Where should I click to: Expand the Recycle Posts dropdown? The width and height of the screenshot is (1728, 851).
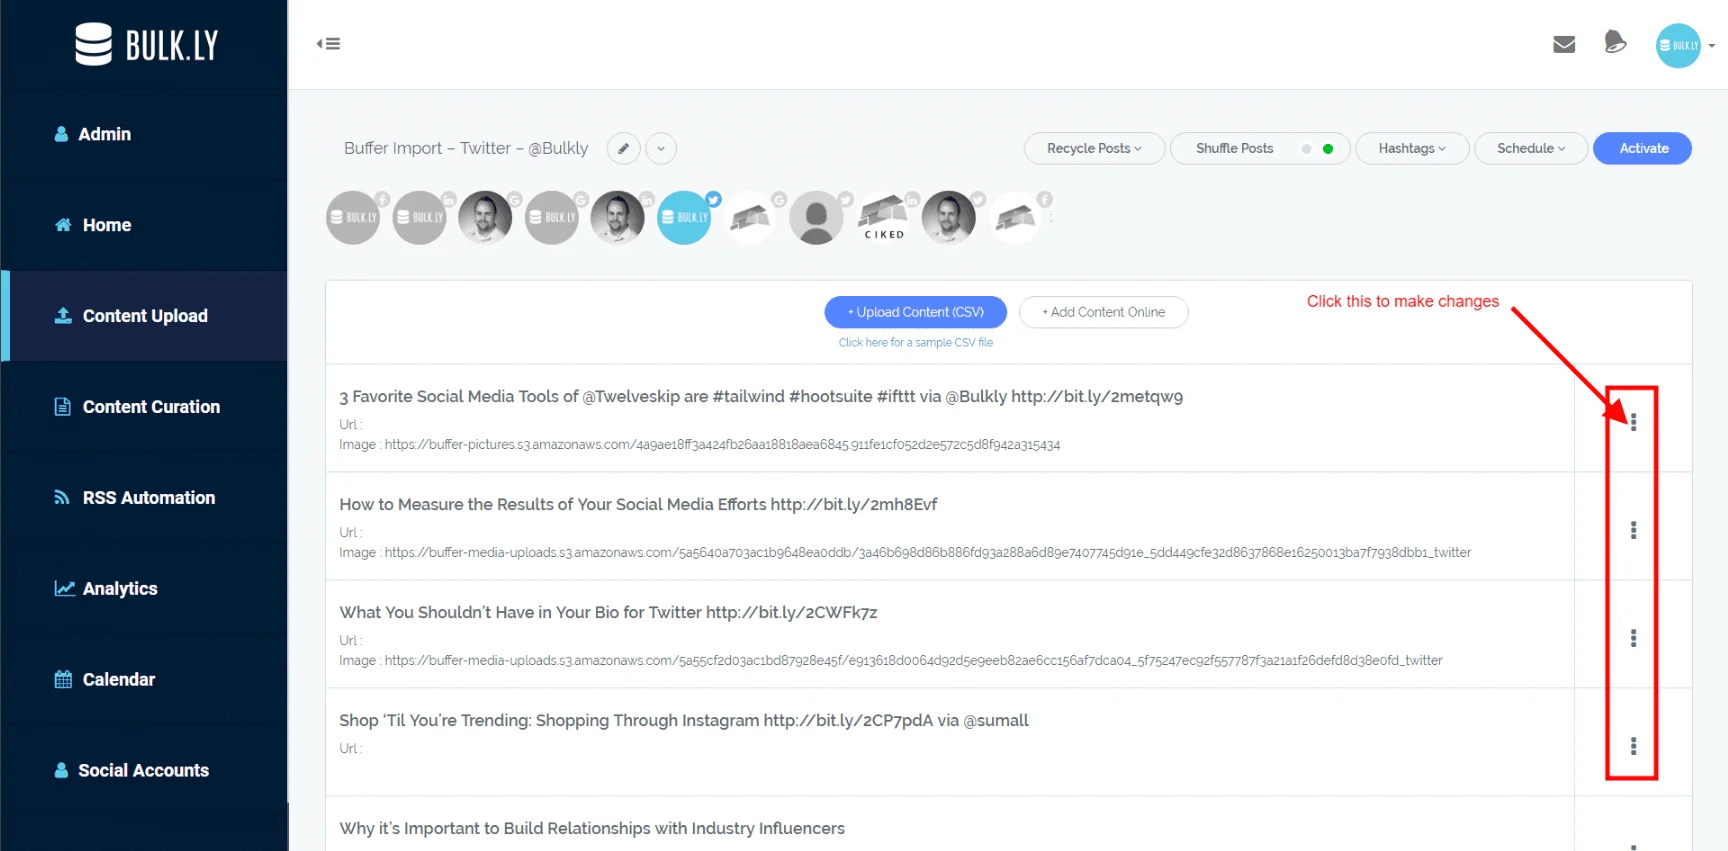1094,148
